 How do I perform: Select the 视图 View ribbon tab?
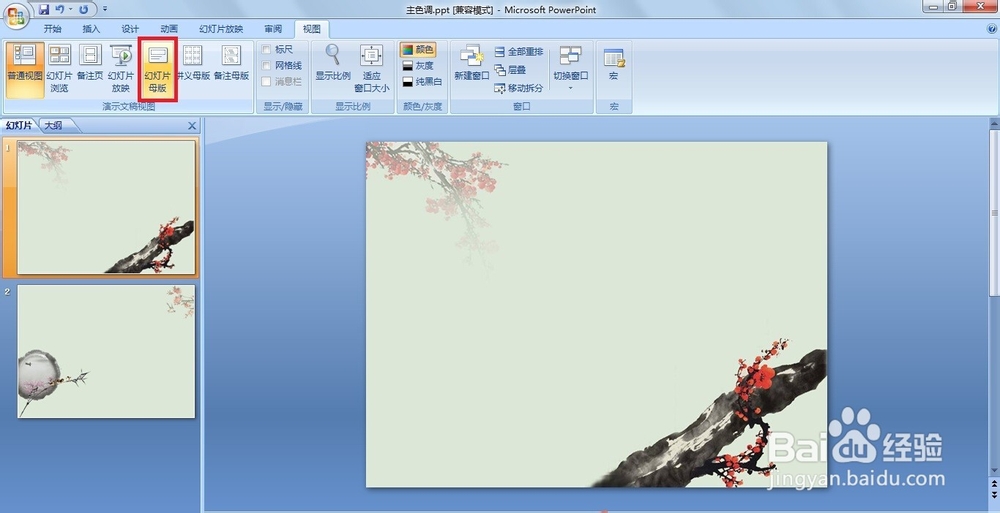[312, 29]
